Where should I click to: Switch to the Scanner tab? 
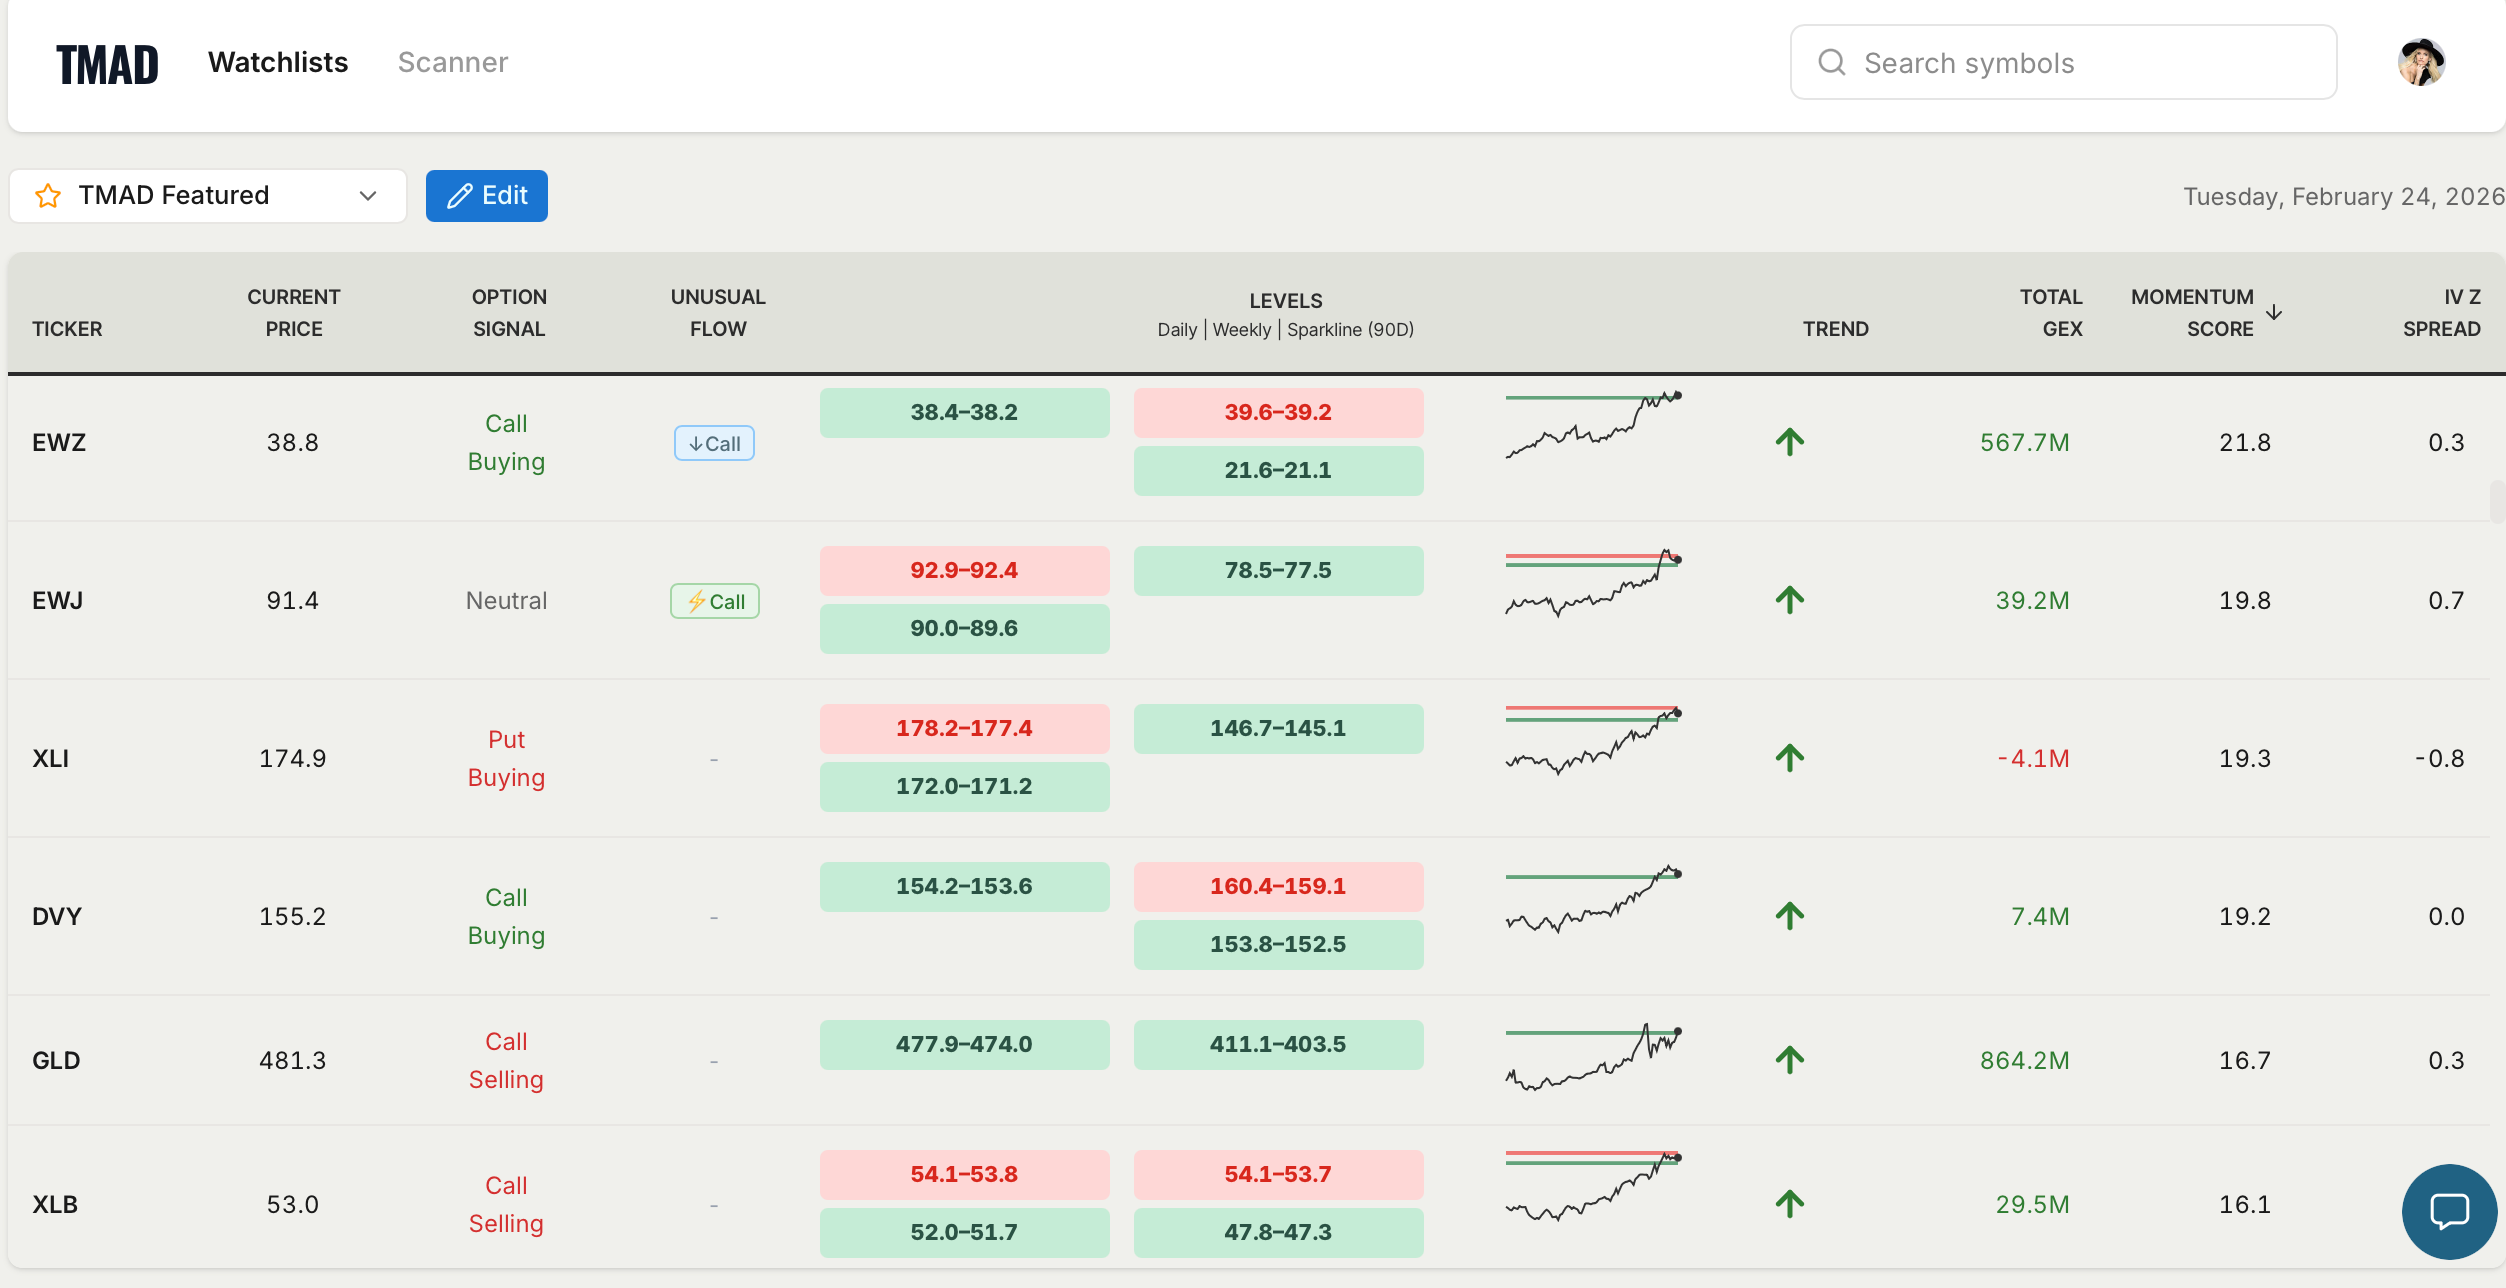[452, 63]
